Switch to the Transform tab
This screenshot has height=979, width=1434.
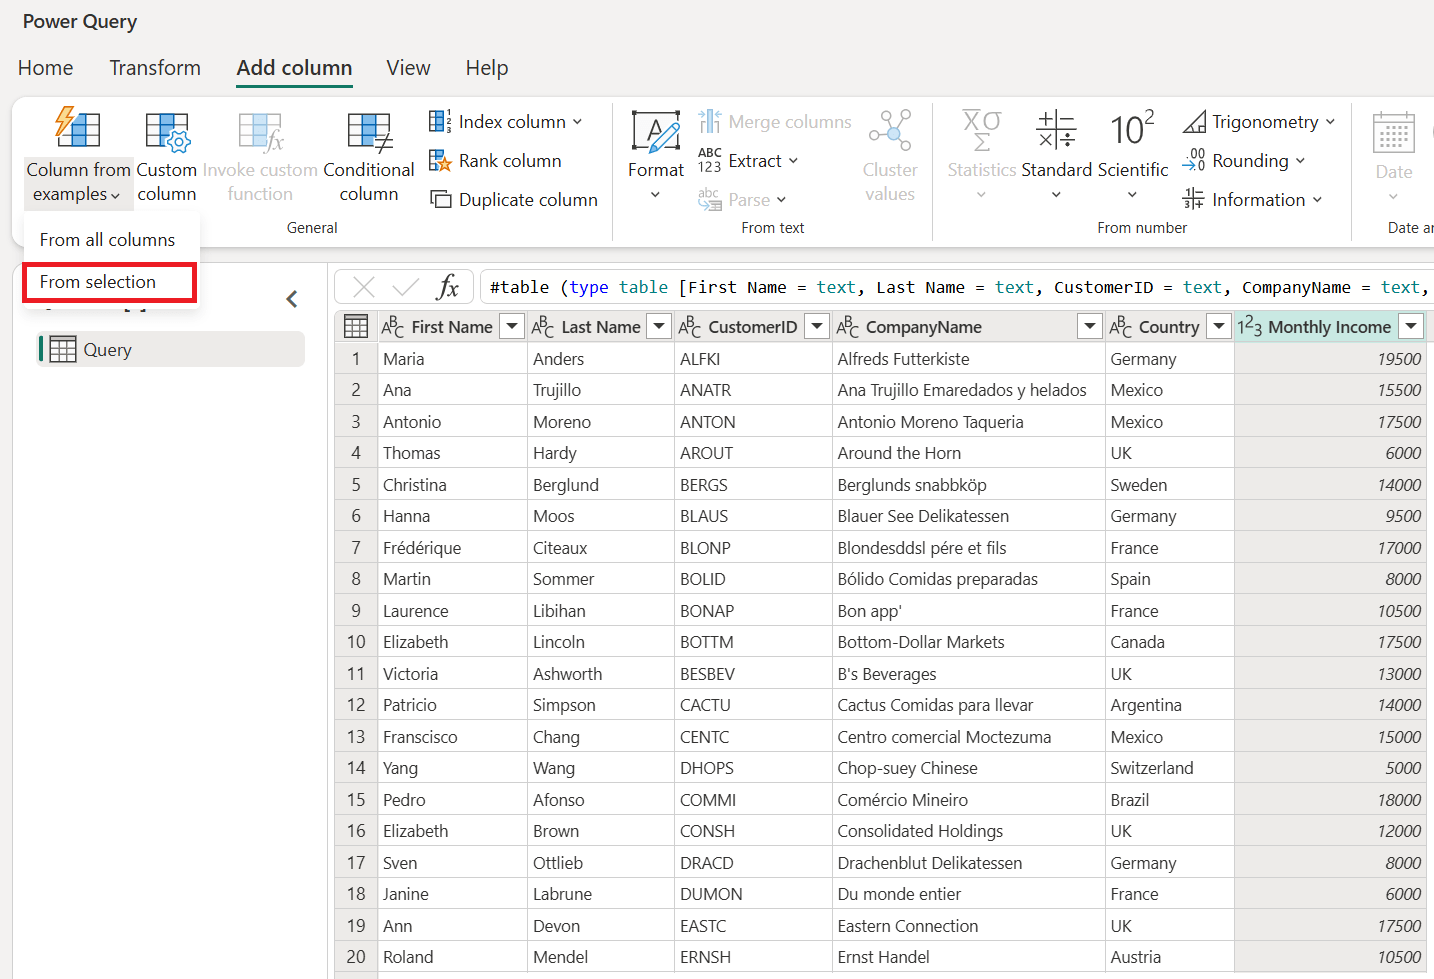[x=155, y=67]
